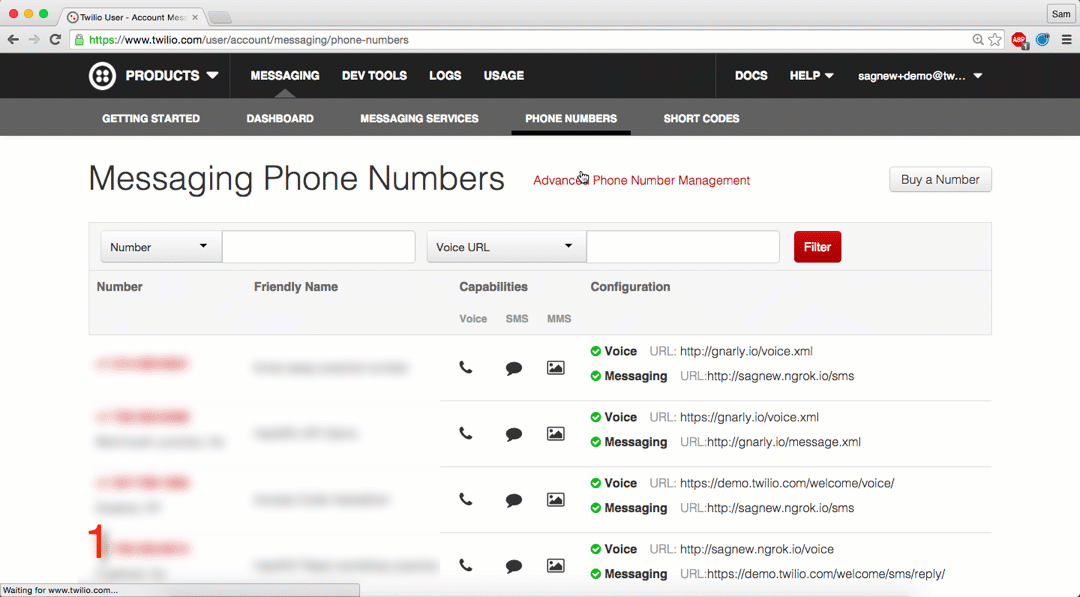Image resolution: width=1080 pixels, height=597 pixels.
Task: Click MMS image icon in gnarly.io/message.xml row
Action: (x=556, y=434)
